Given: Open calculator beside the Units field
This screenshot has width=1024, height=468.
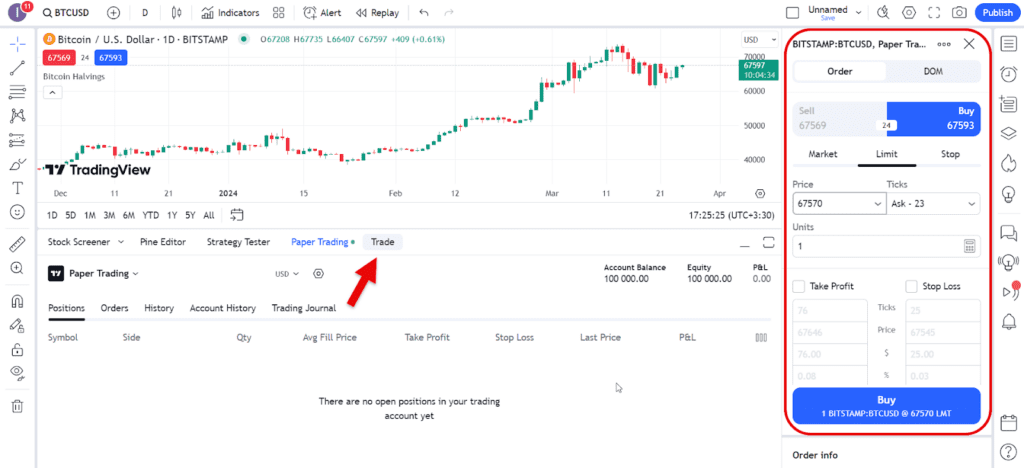Looking at the screenshot, I should click(969, 246).
